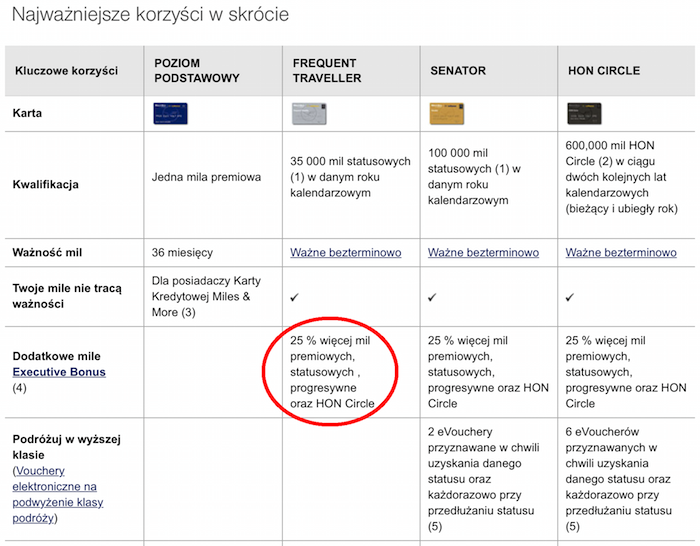Open 'Ważne bezterminowo' link in HON Circle column
Screen dimensions: 700x546
click(621, 252)
